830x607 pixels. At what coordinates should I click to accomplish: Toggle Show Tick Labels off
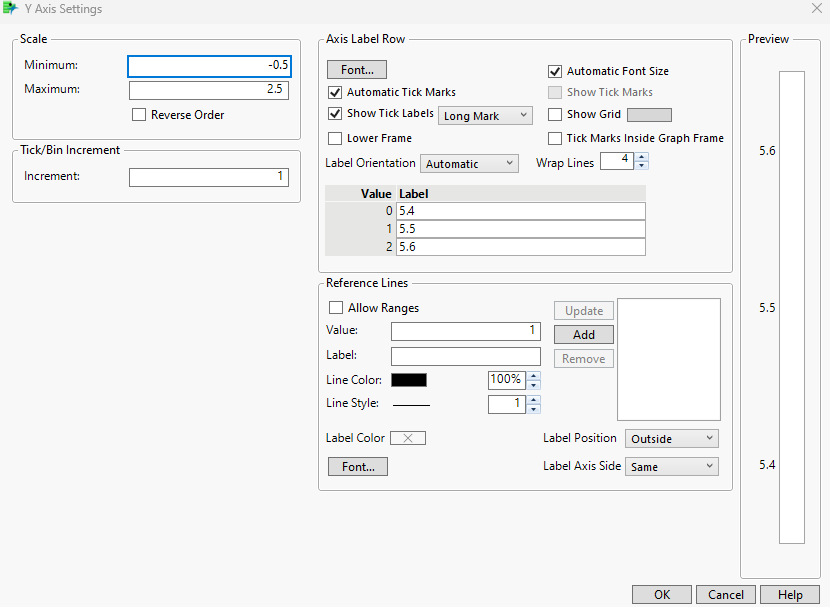point(335,114)
